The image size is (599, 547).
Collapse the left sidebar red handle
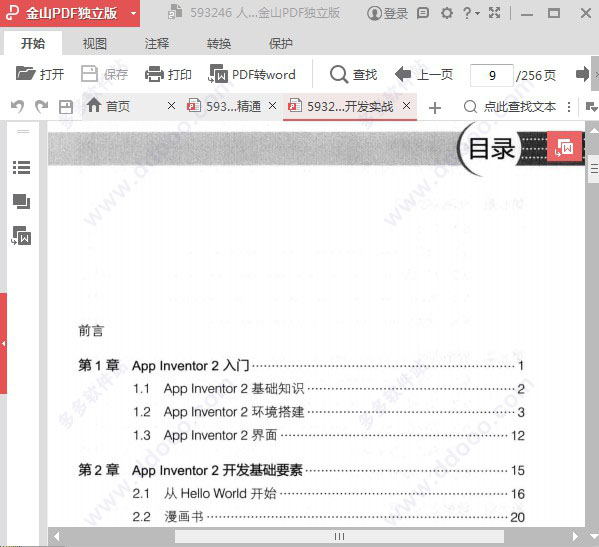coord(3,343)
